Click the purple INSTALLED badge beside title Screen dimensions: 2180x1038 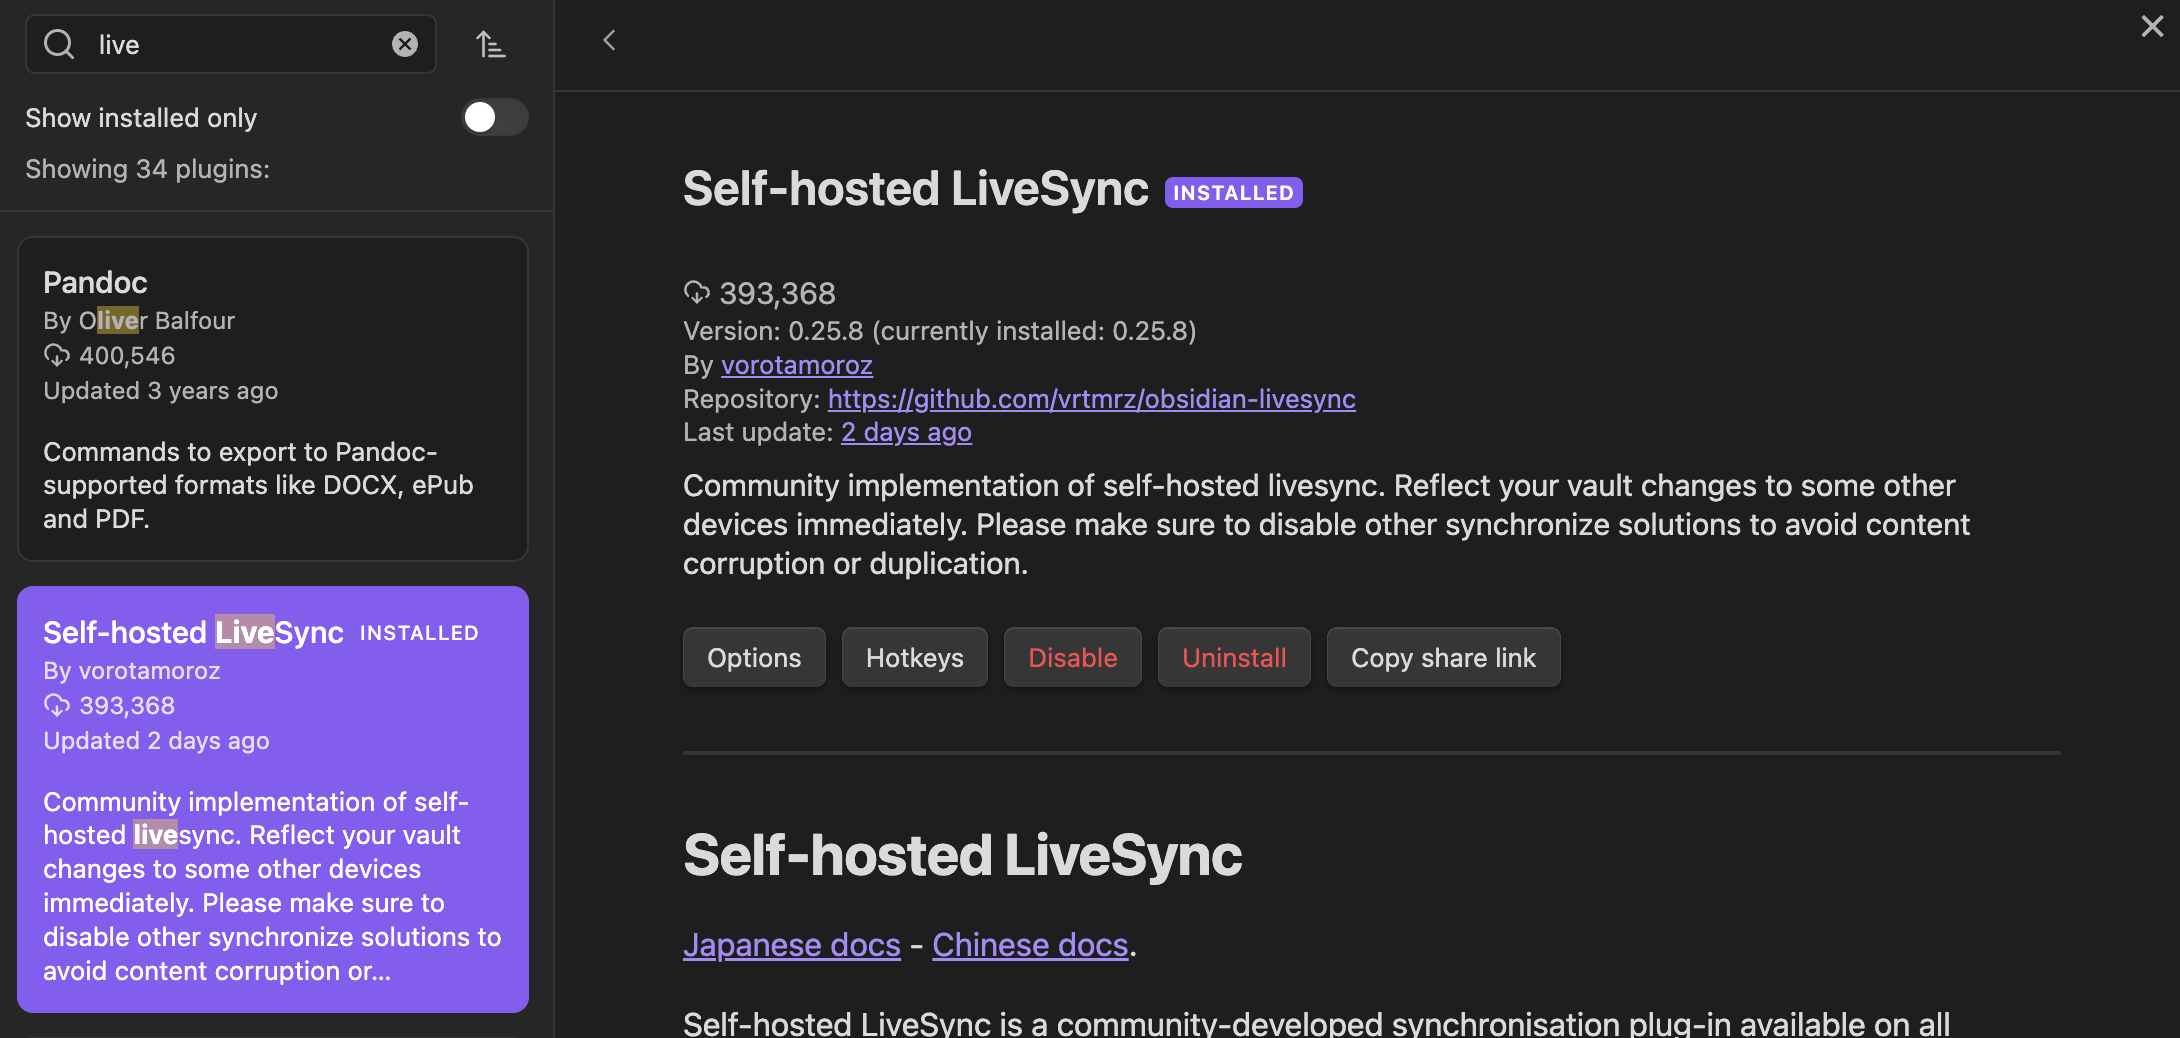1233,192
